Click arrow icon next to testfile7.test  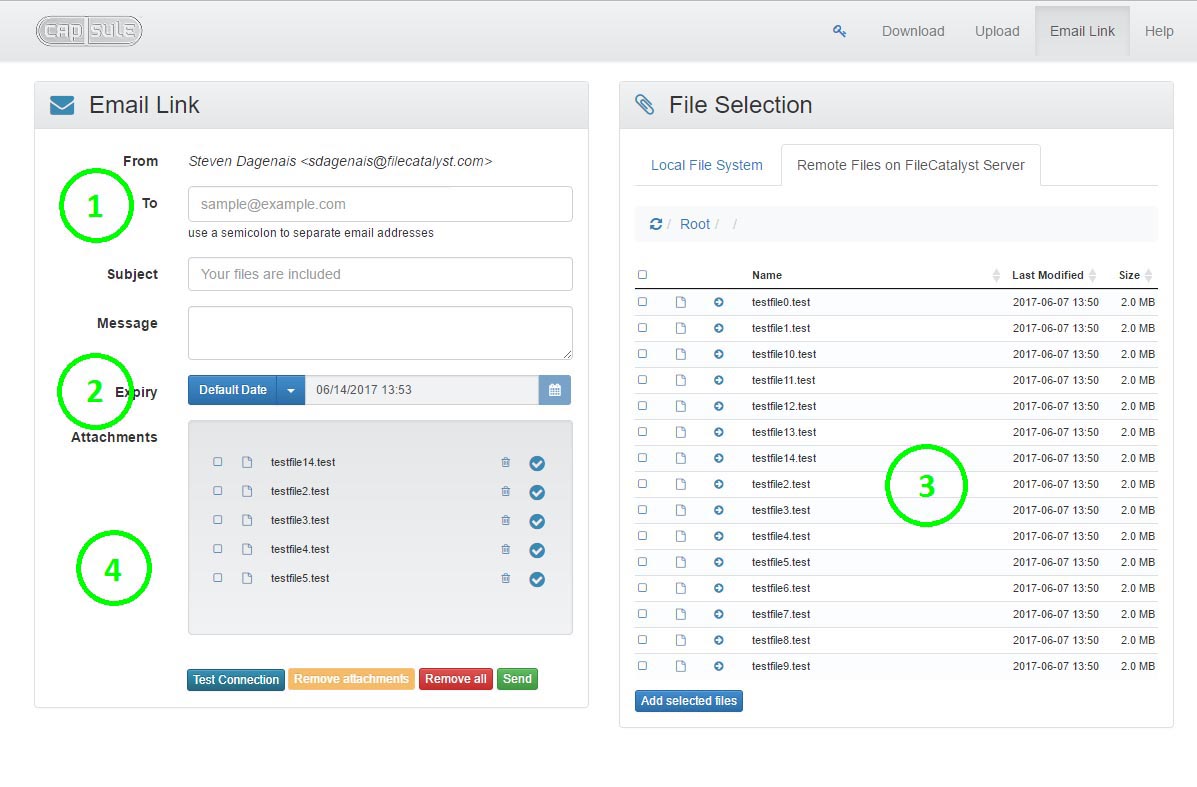(x=718, y=614)
